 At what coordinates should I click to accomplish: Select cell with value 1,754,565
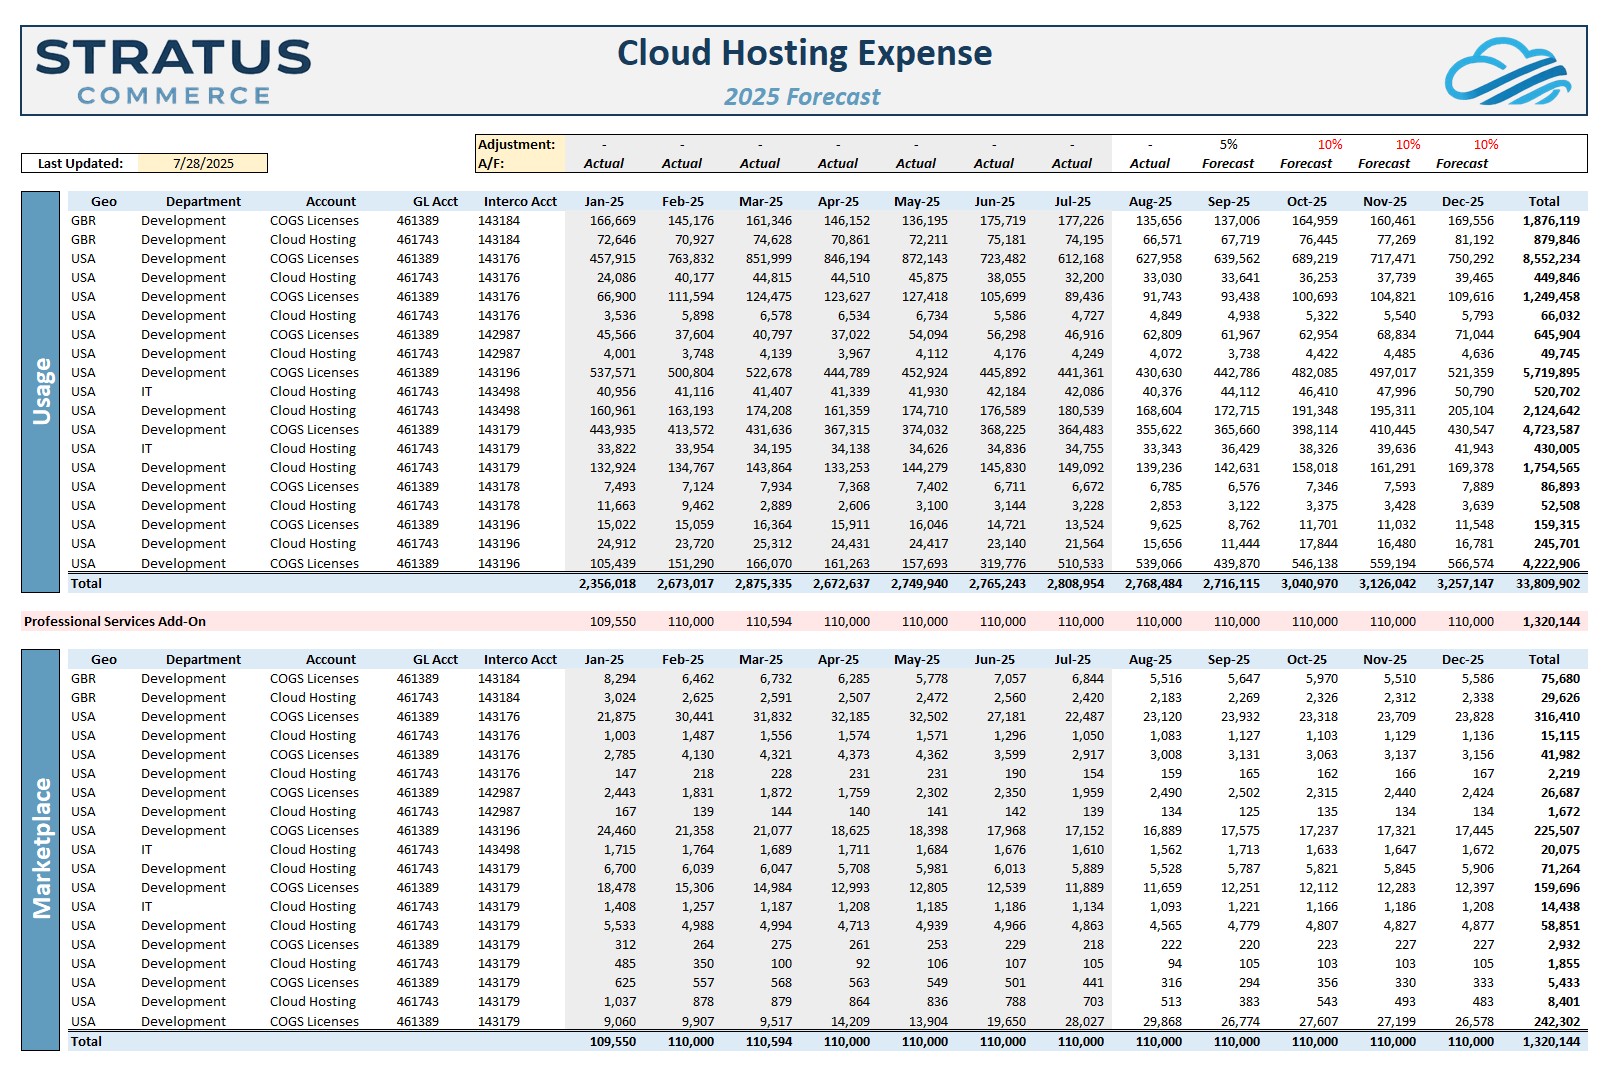click(x=1551, y=467)
